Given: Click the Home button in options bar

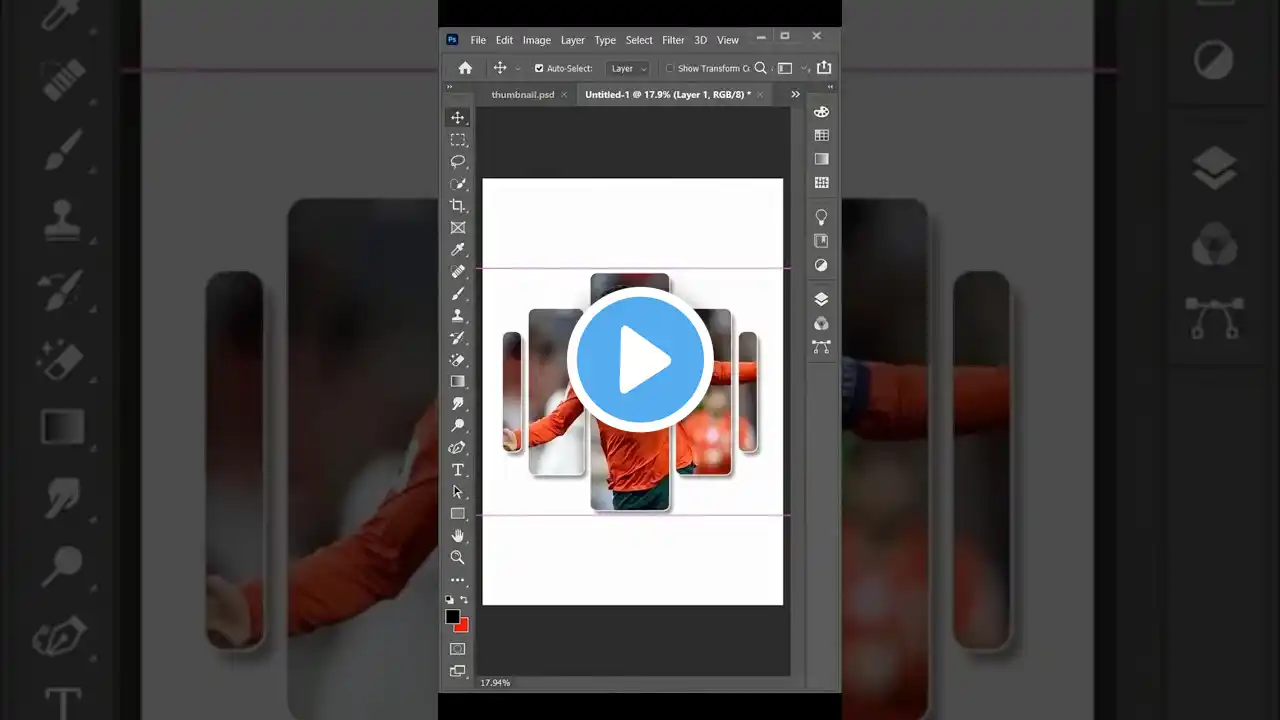Looking at the screenshot, I should [x=465, y=68].
